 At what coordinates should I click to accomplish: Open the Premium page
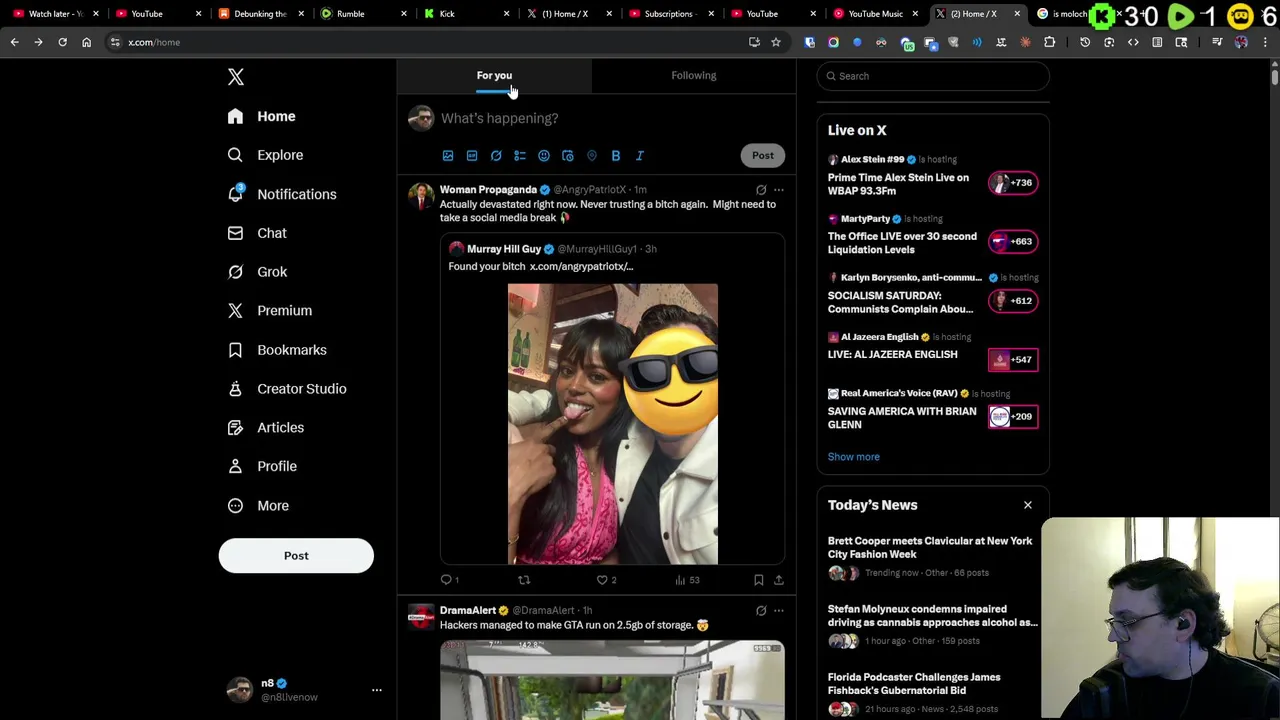(269, 311)
